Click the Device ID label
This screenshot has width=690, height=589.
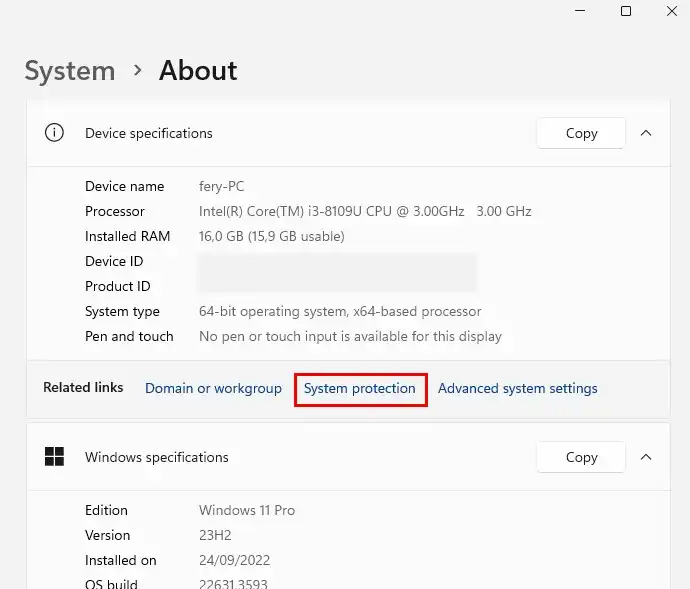(x=114, y=261)
